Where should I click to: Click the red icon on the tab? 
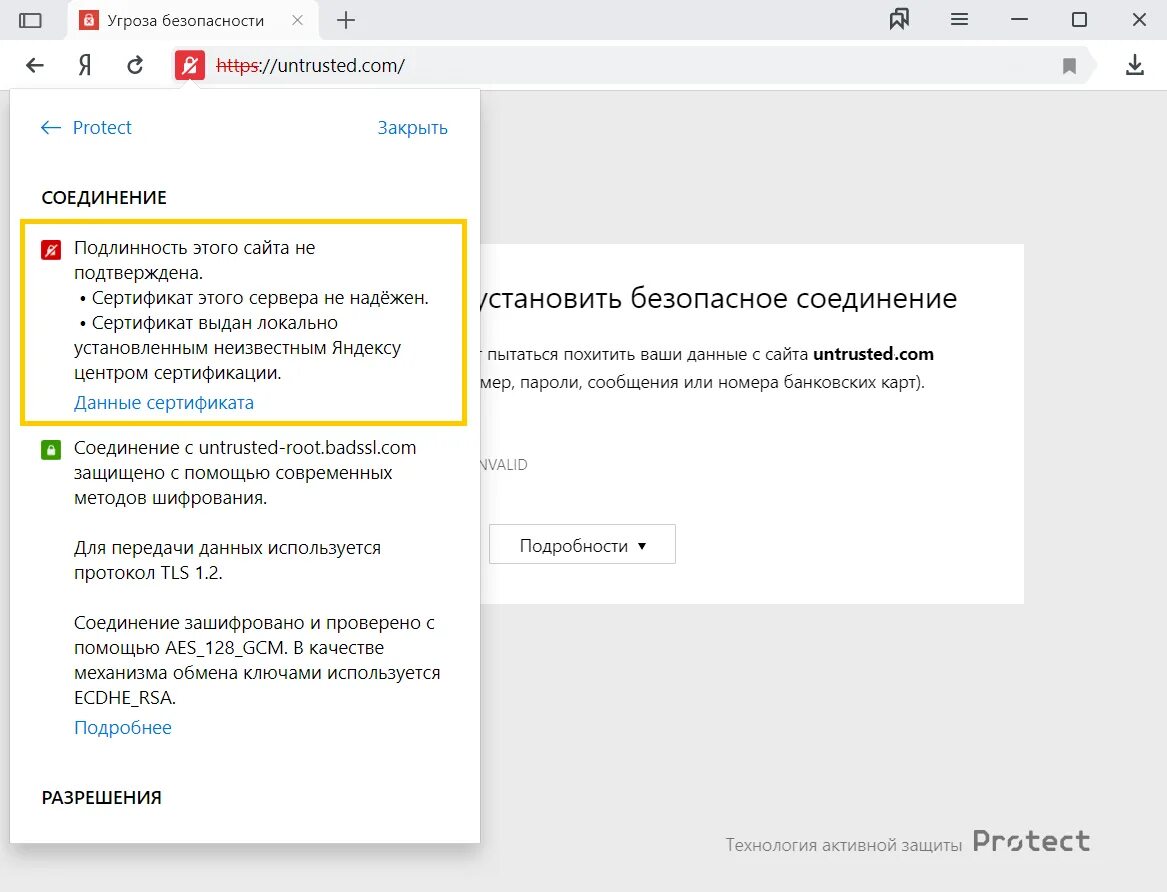pyautogui.click(x=89, y=20)
